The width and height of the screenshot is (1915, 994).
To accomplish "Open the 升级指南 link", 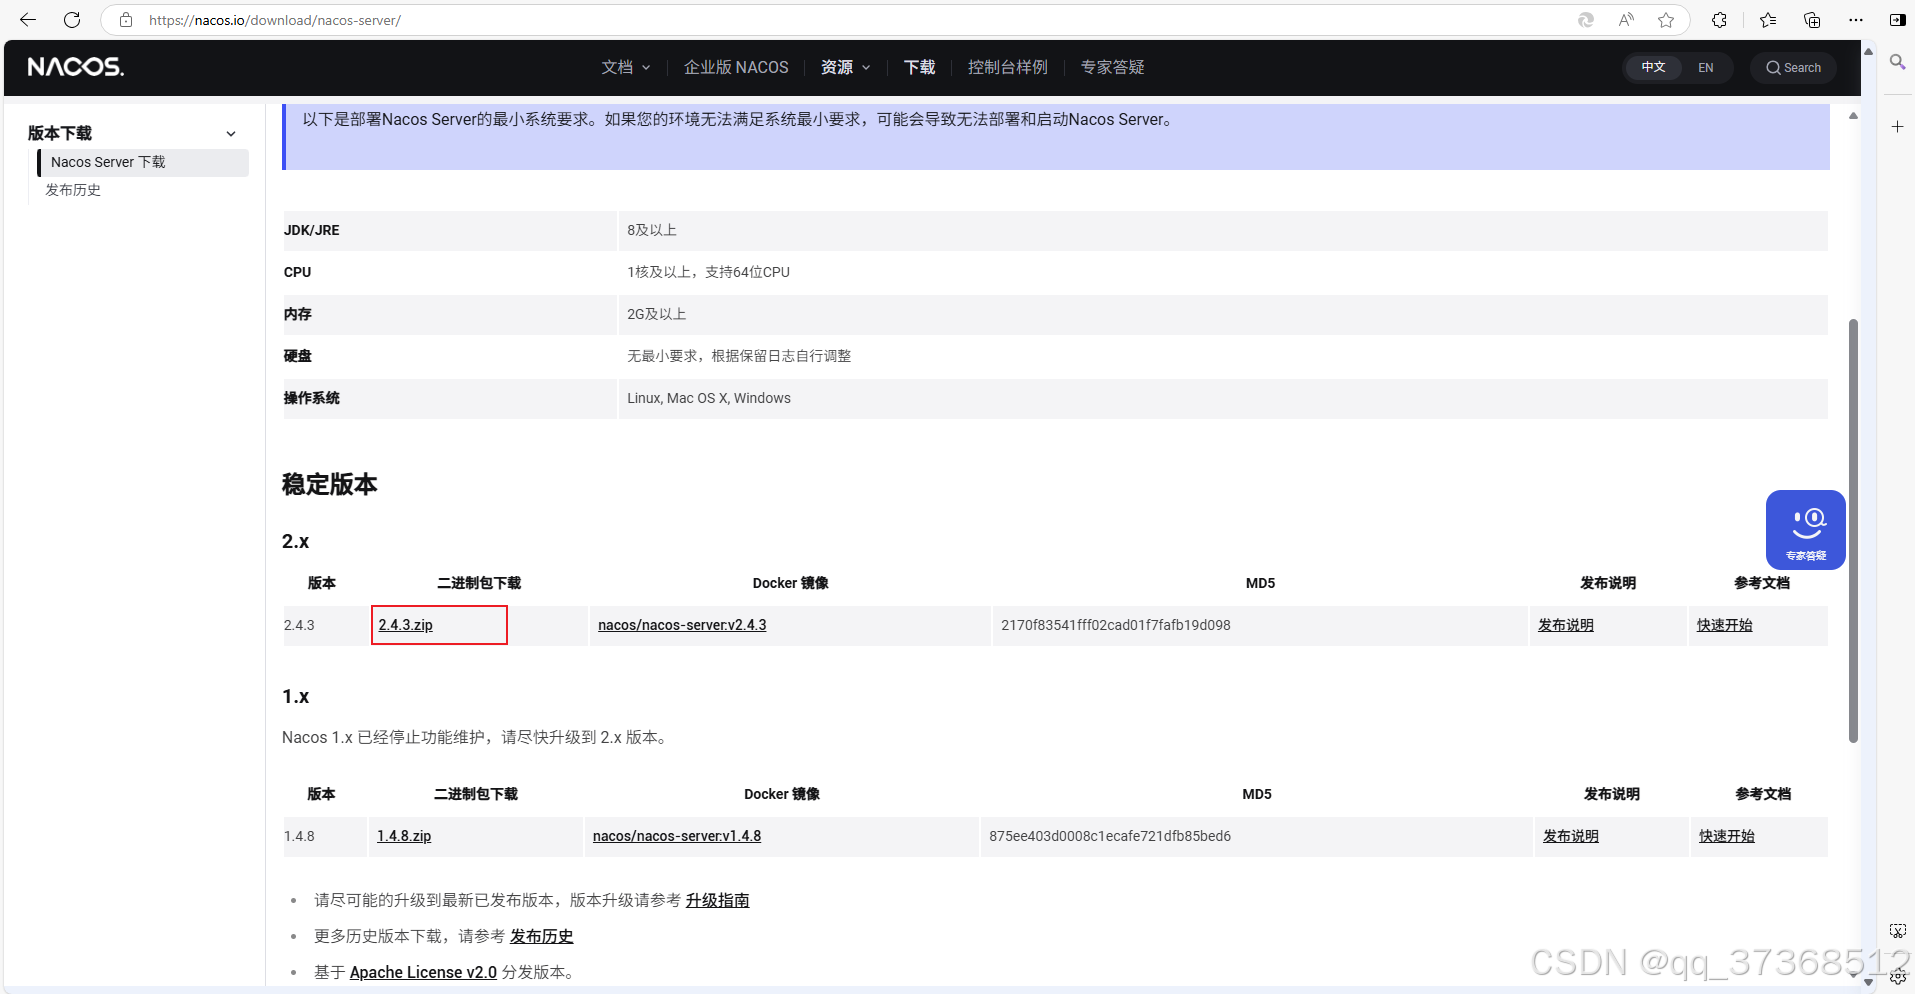I will click(718, 900).
